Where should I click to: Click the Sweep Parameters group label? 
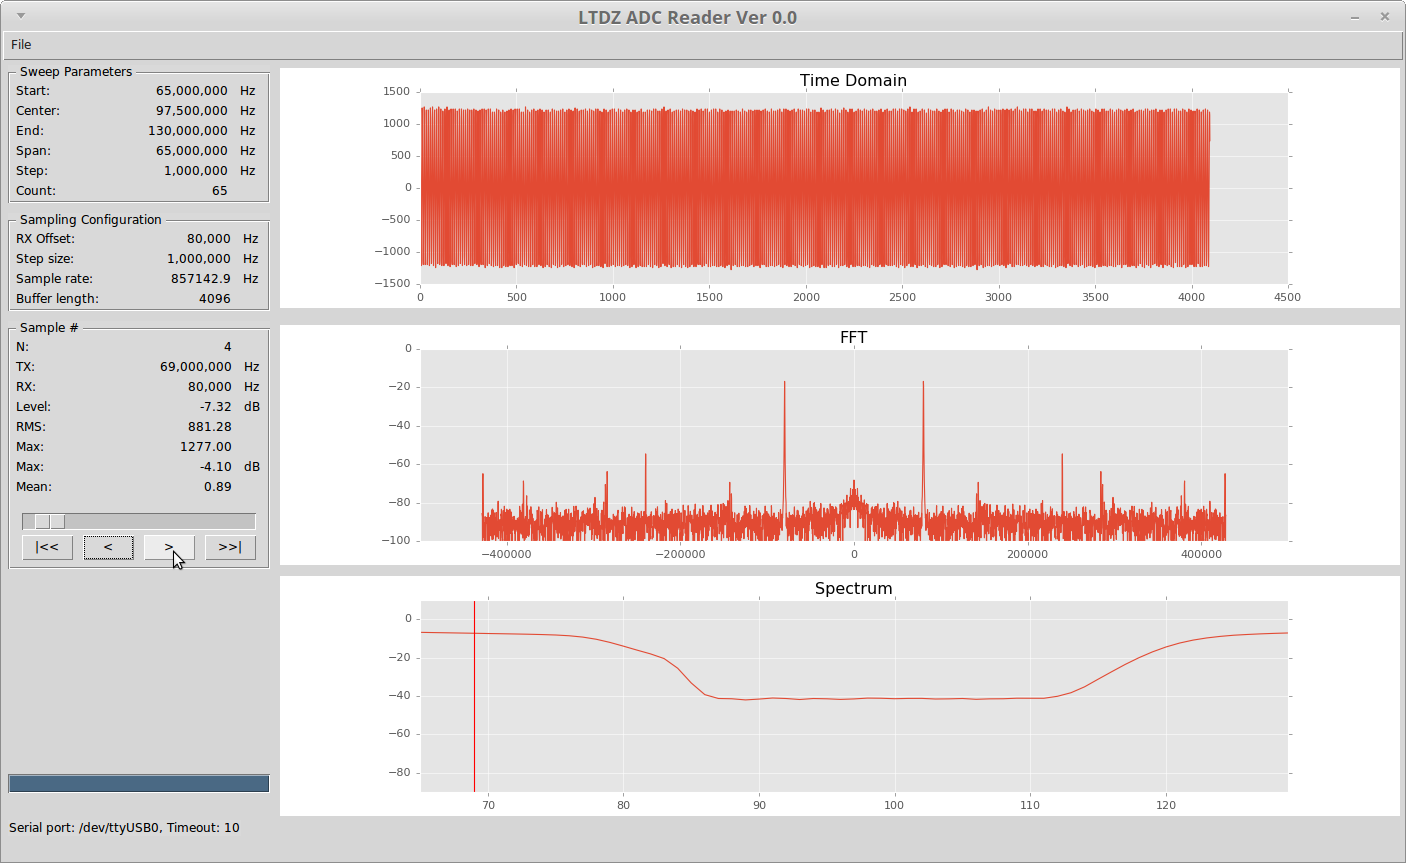[76, 72]
